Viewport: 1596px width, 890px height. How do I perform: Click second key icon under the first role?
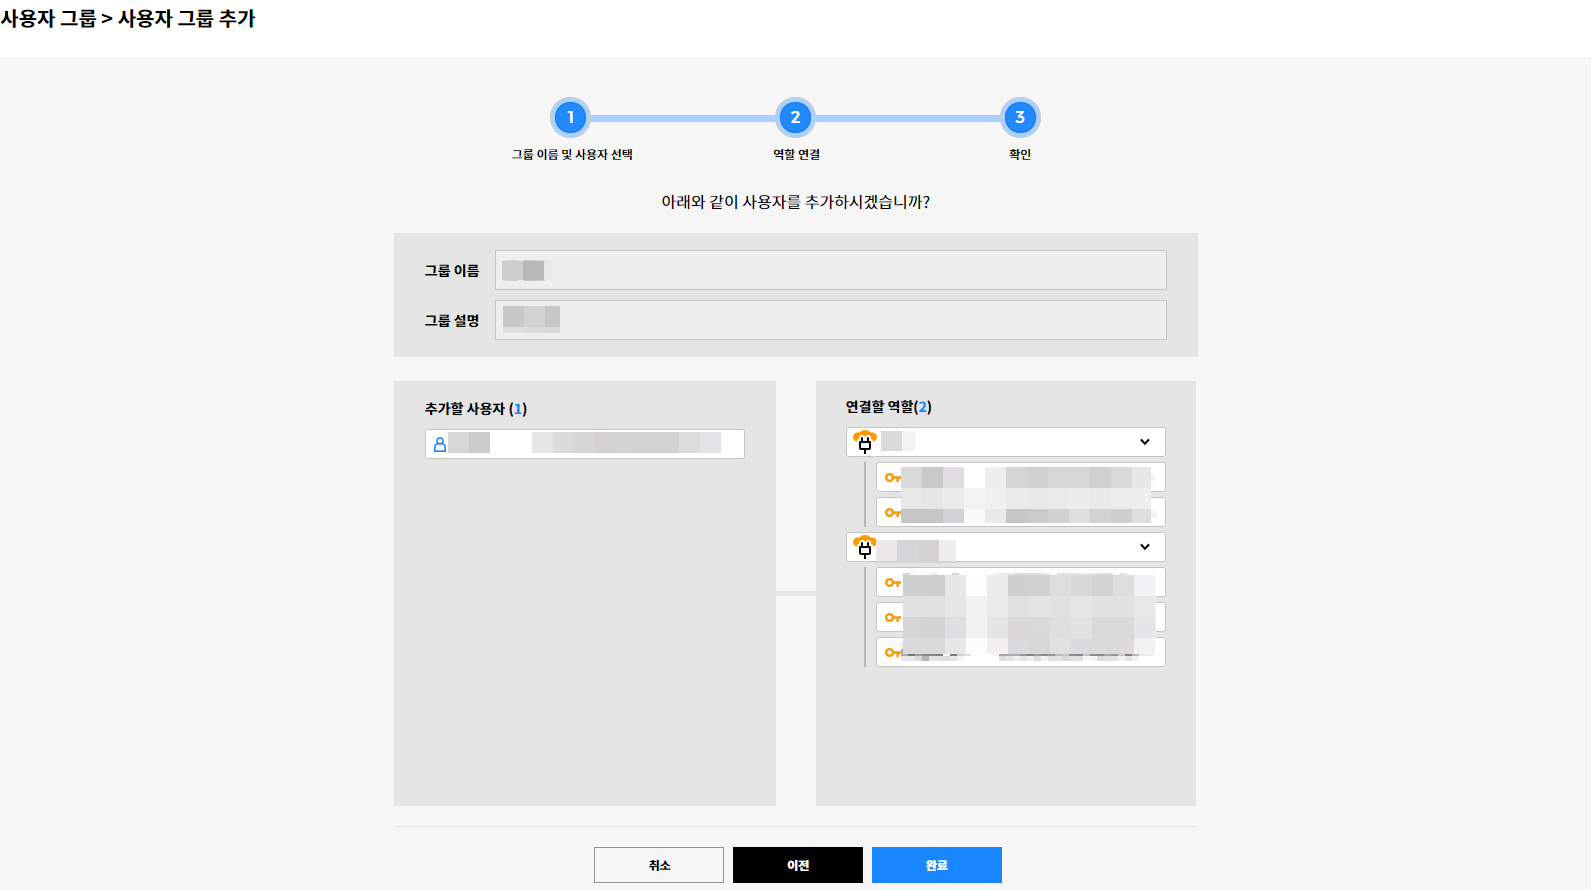click(x=892, y=513)
